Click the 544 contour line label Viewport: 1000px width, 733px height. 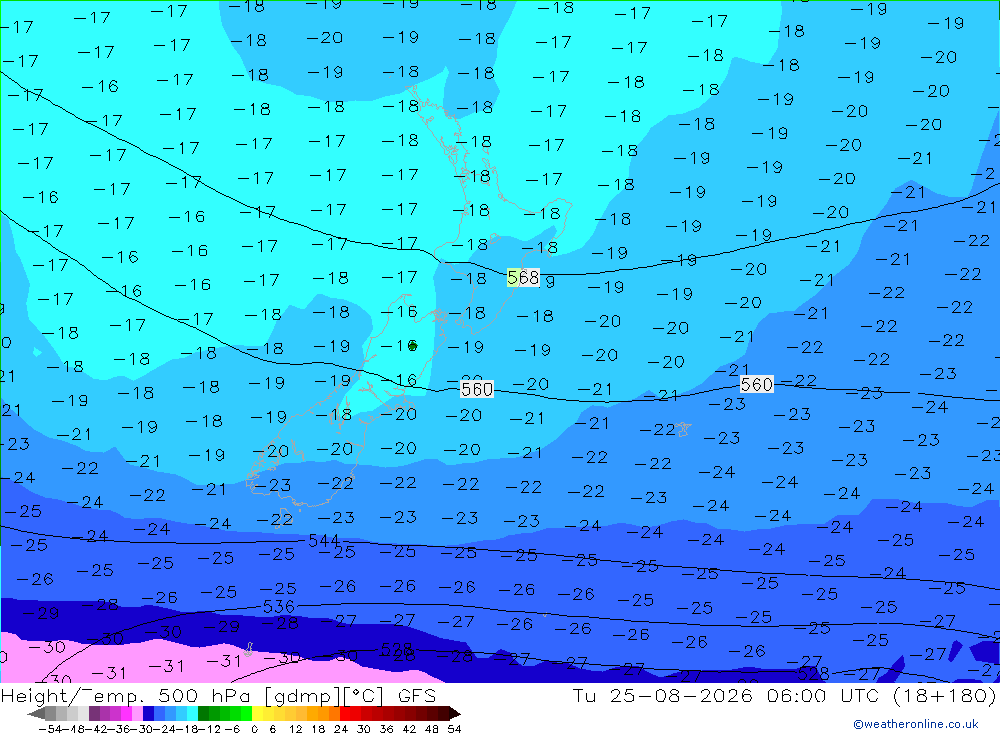click(x=324, y=541)
